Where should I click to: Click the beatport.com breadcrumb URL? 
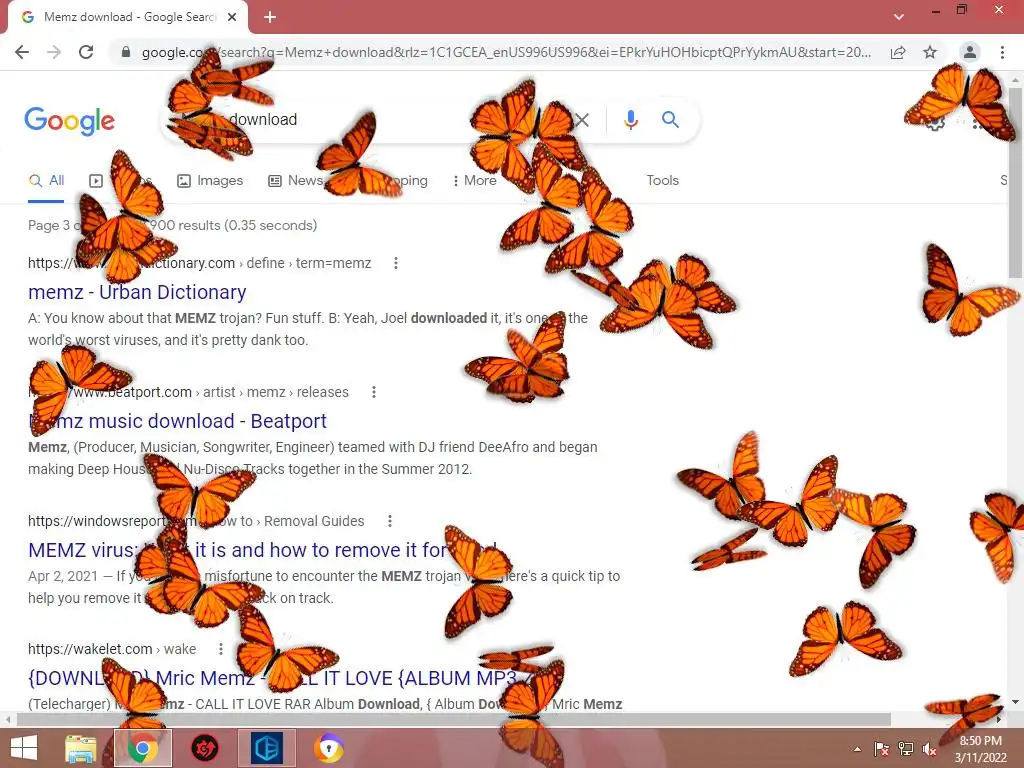[x=189, y=392]
